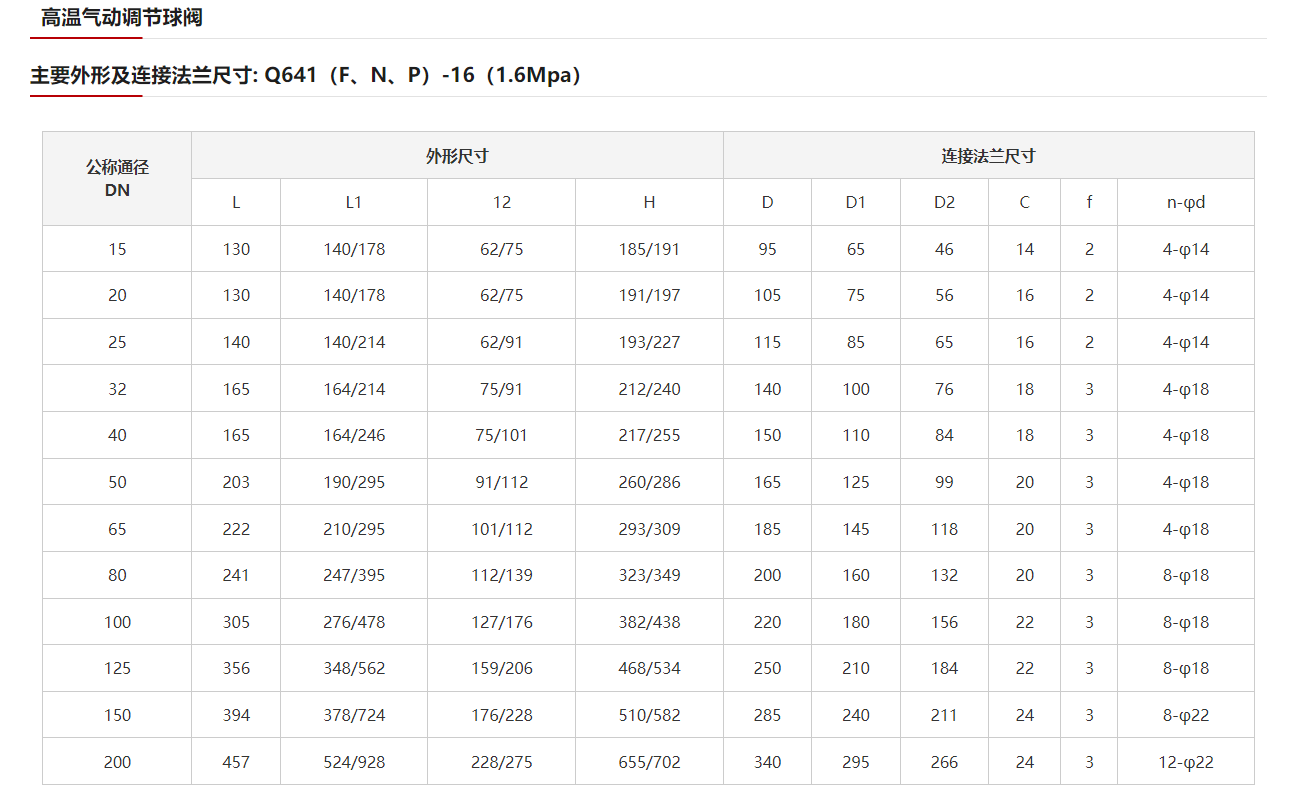Select the L1 column header
This screenshot has height=791, width=1294.
coord(354,202)
